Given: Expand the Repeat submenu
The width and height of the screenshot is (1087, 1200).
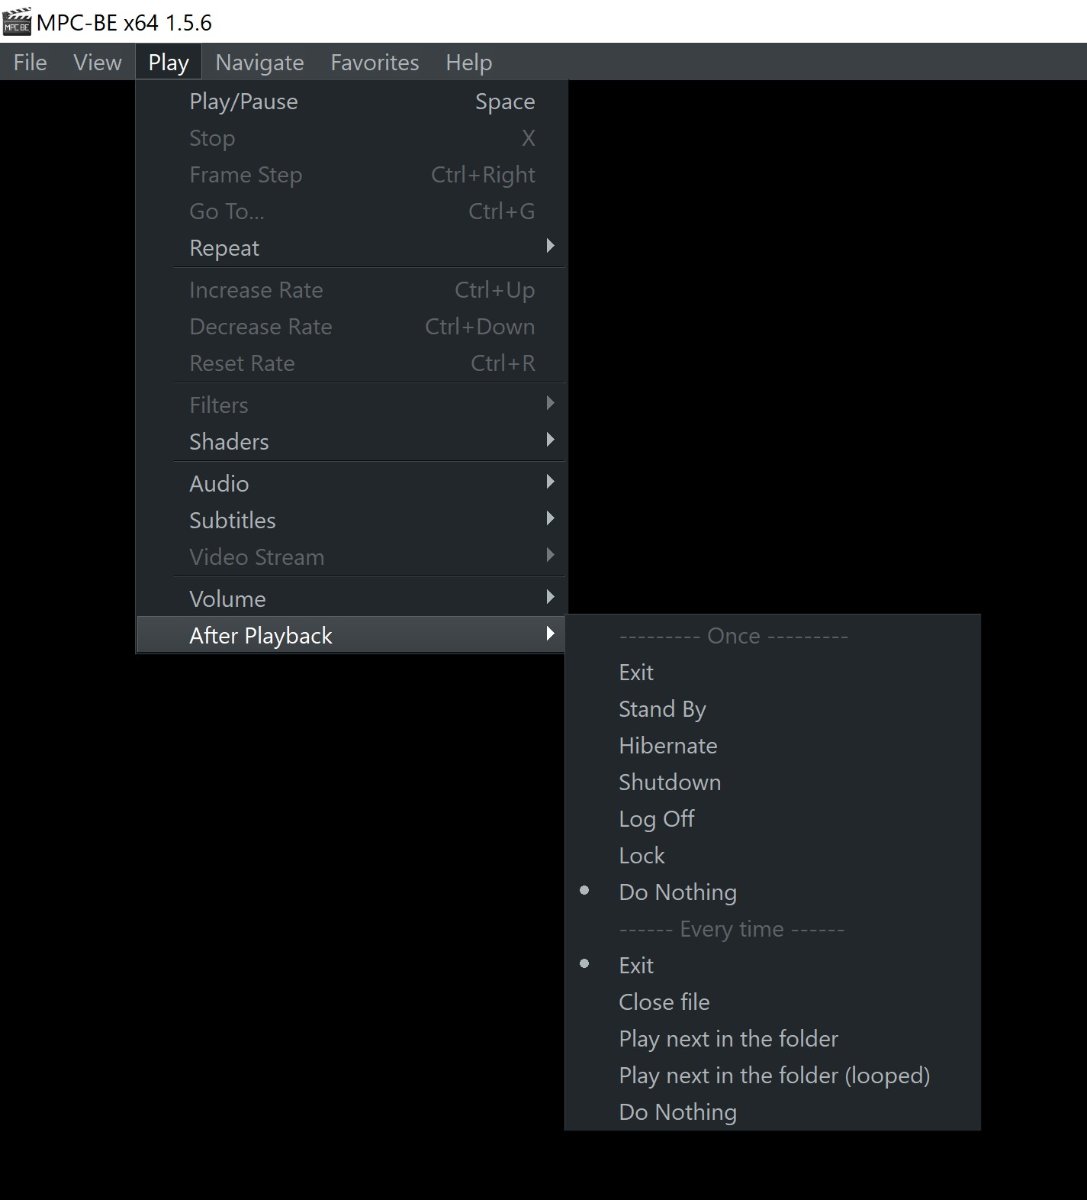Looking at the screenshot, I should pos(224,247).
